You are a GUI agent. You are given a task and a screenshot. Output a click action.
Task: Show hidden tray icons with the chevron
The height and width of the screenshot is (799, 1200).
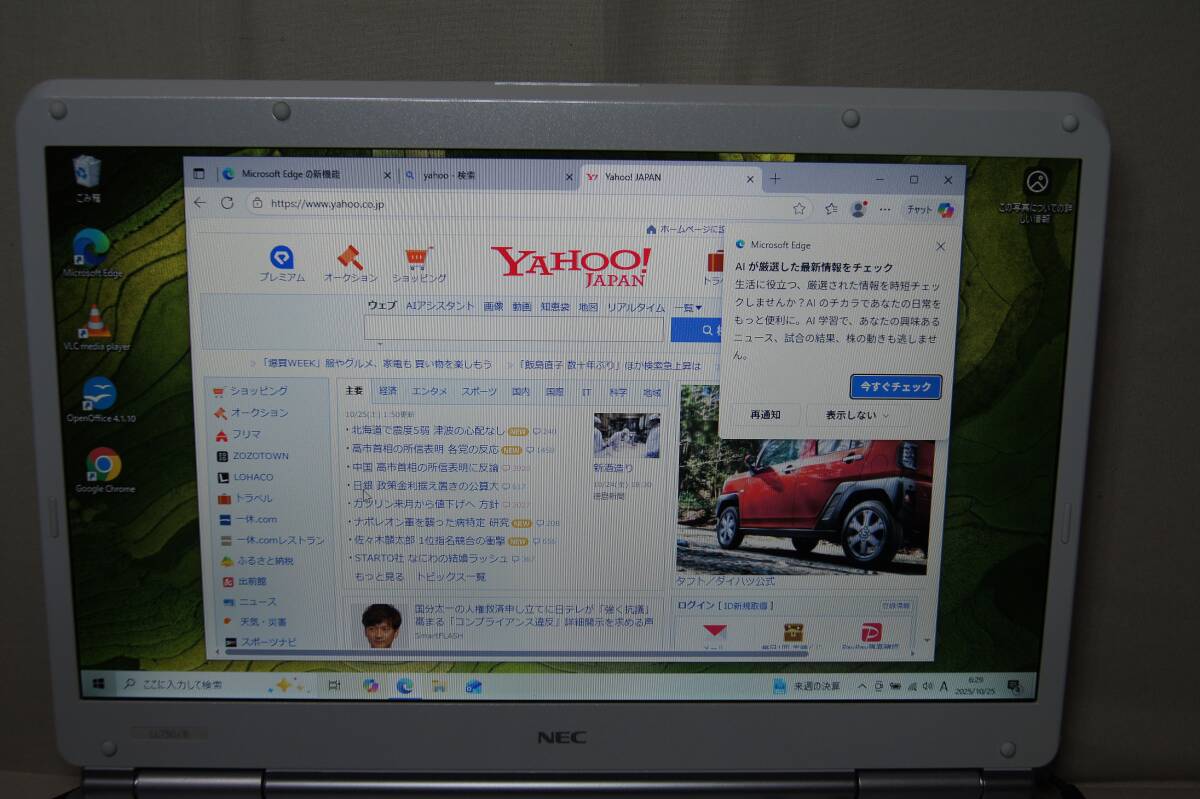click(x=862, y=686)
